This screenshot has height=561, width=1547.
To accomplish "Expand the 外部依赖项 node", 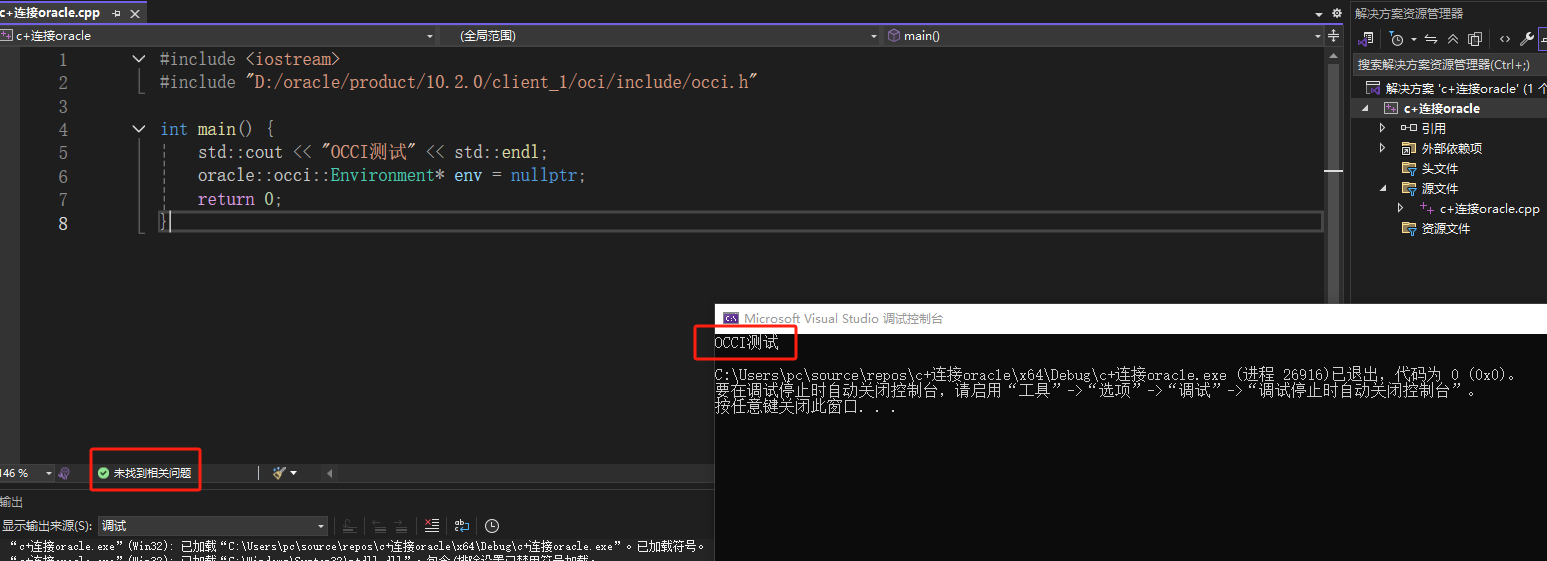I will click(1383, 148).
